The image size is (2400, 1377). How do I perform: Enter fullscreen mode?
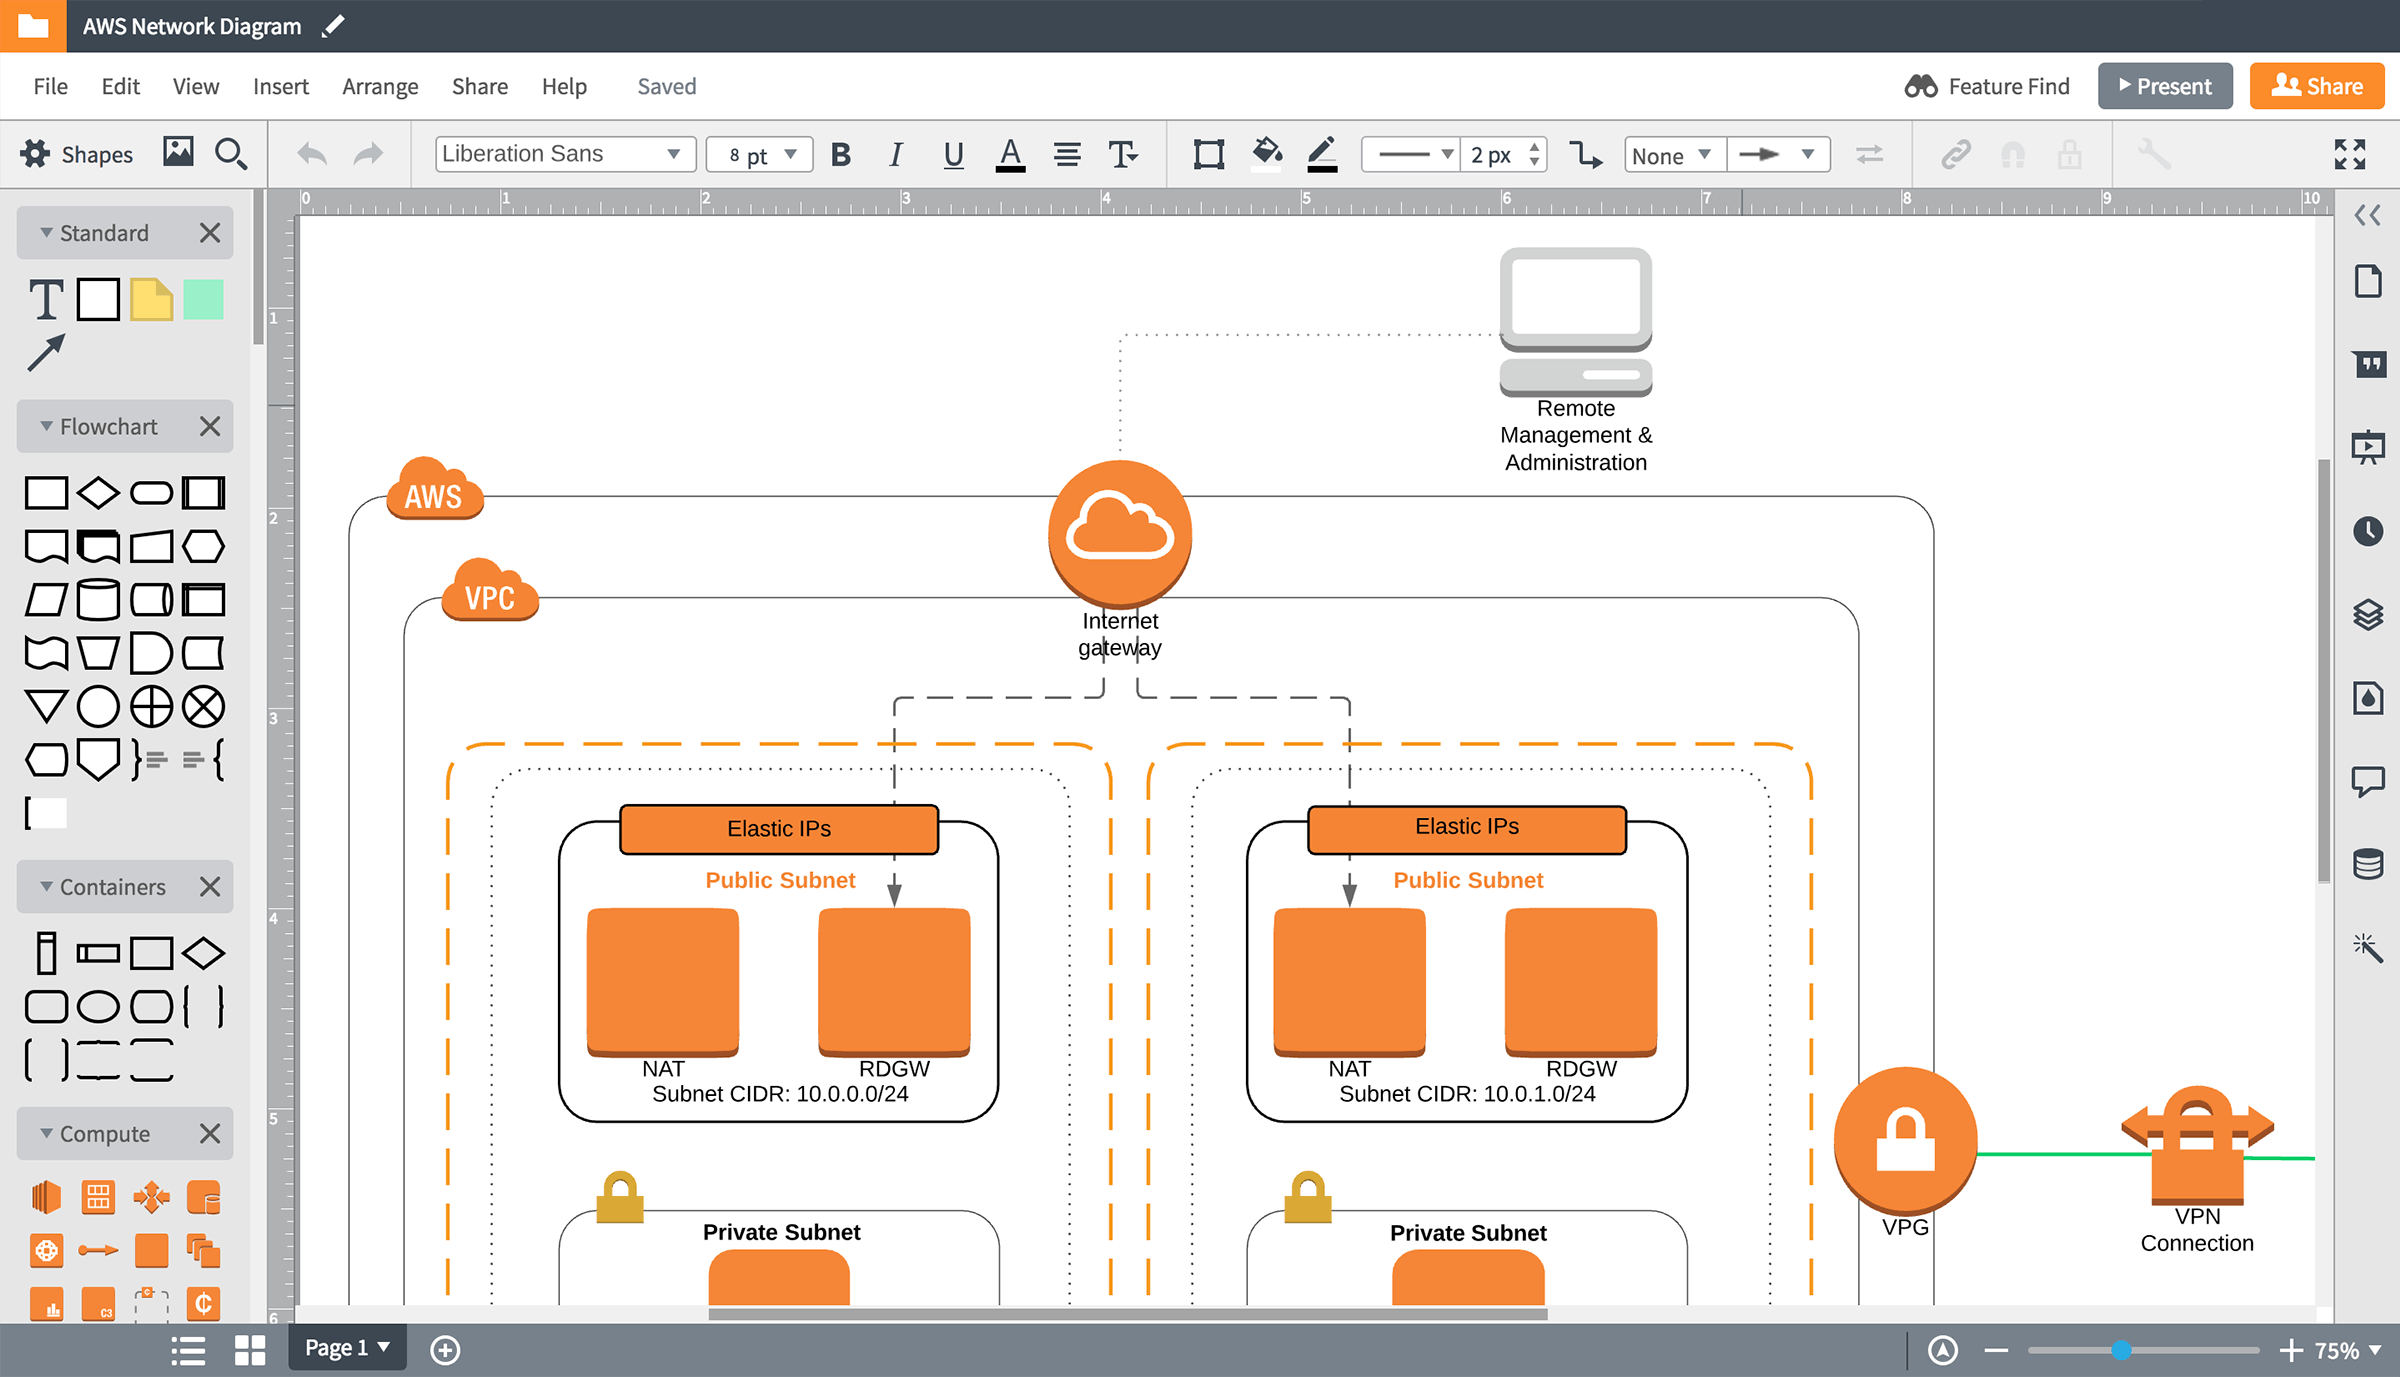coord(2350,154)
